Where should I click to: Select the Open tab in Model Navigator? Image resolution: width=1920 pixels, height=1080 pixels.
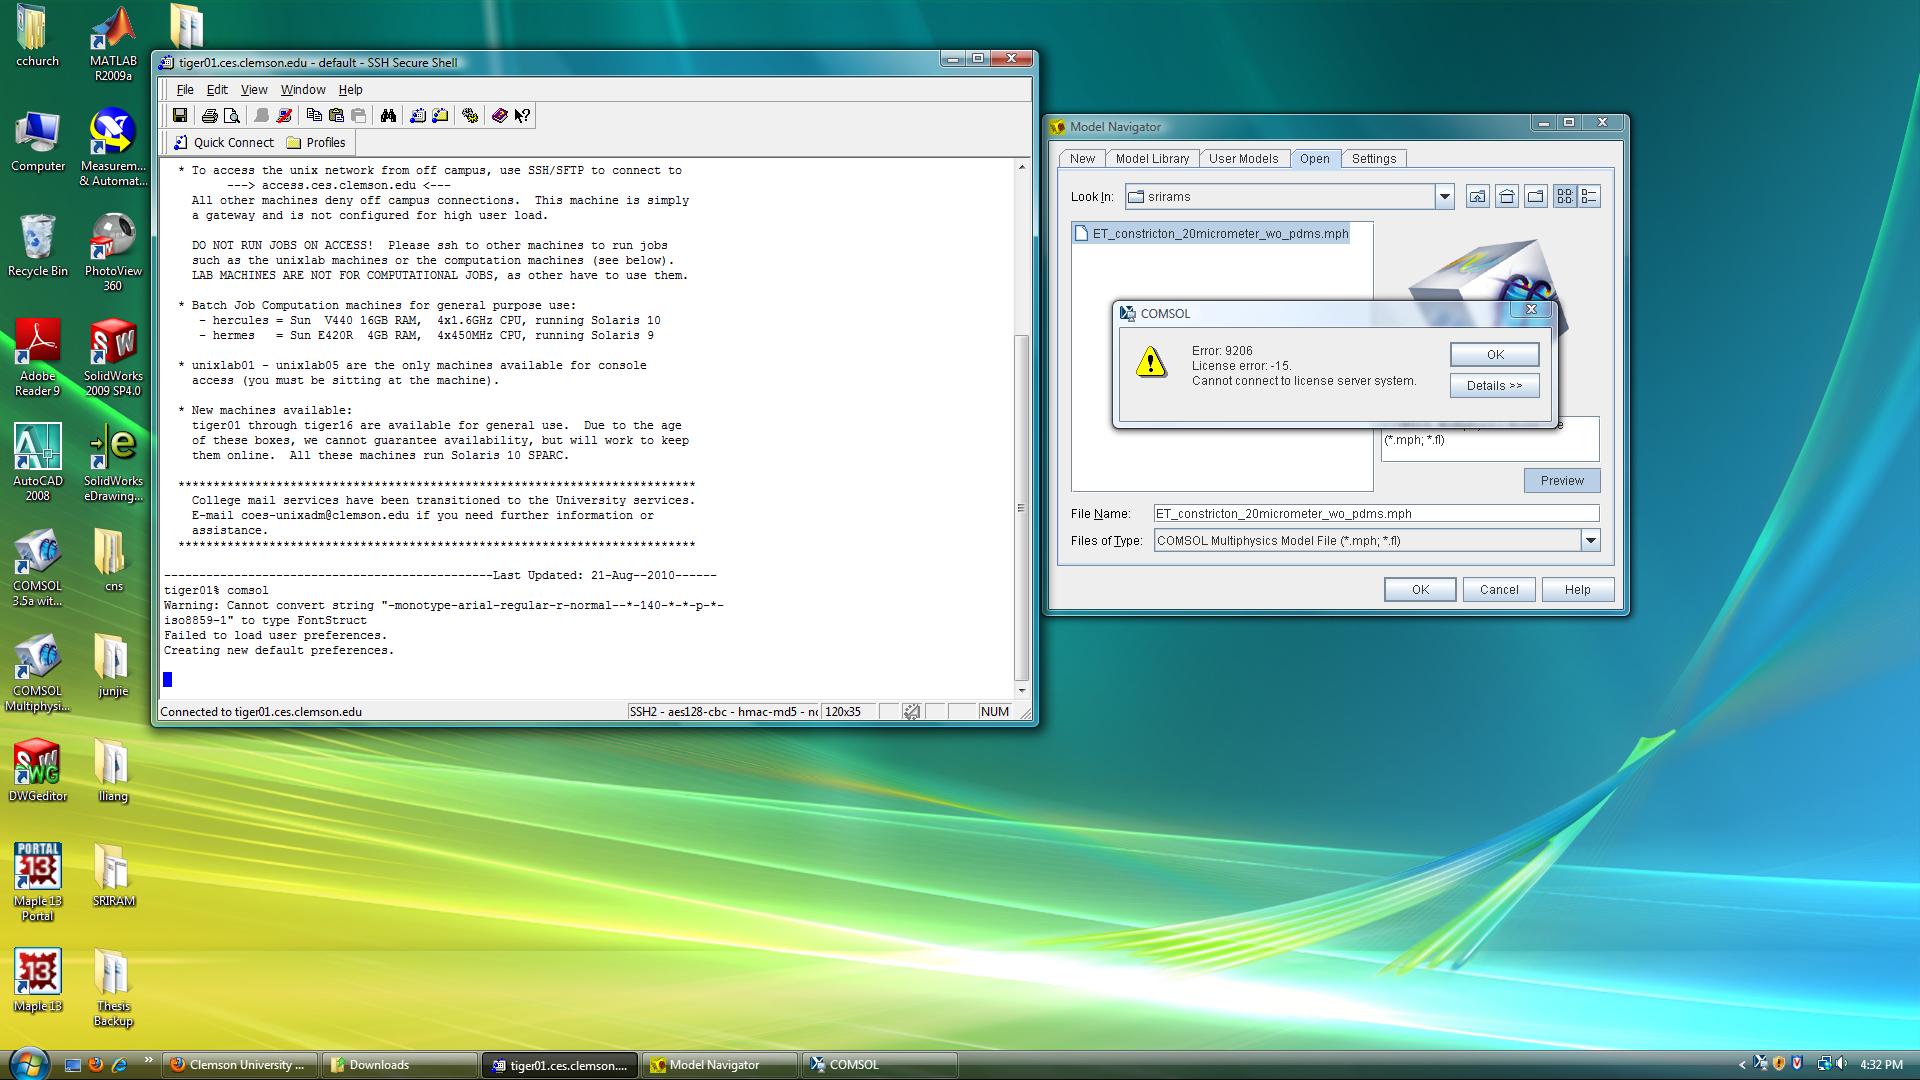click(1314, 159)
